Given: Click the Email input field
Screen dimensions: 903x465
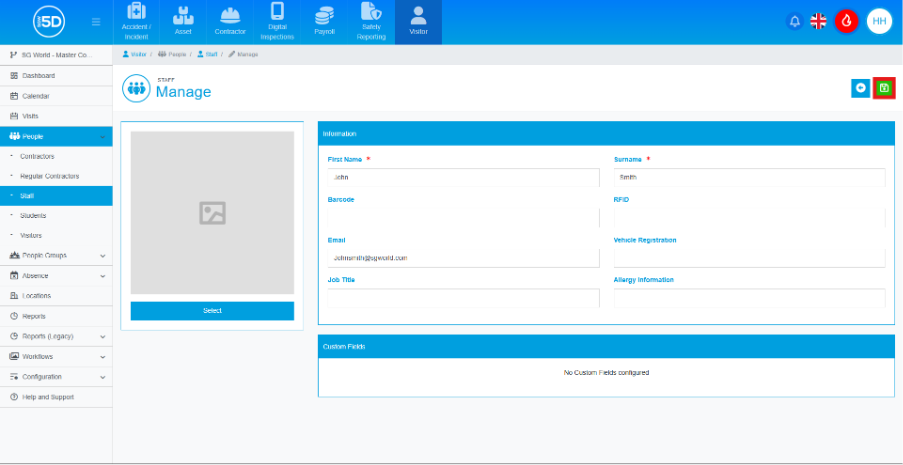Looking at the screenshot, I should [x=464, y=258].
